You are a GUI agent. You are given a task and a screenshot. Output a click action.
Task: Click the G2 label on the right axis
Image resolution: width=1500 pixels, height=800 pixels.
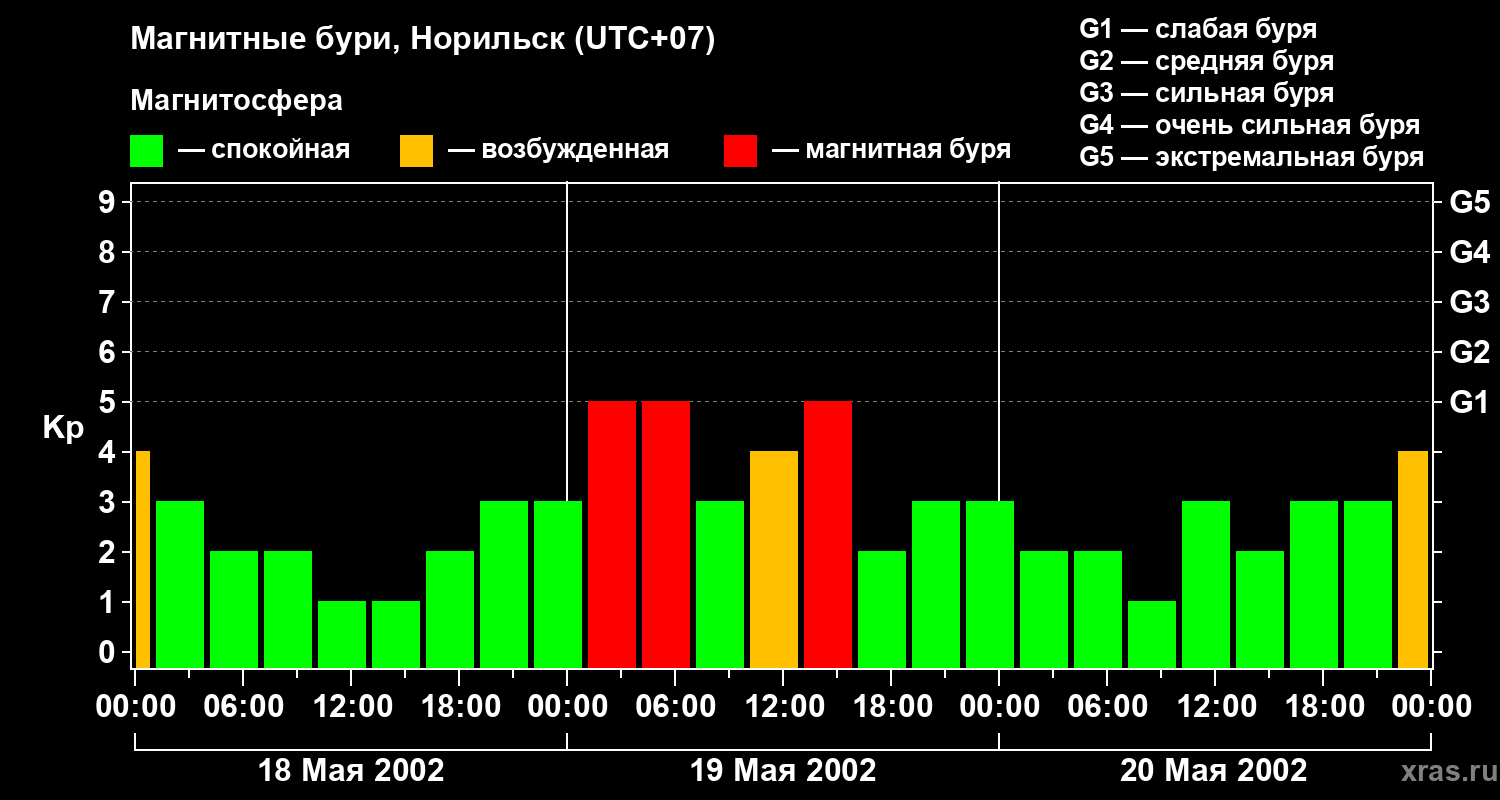pos(1469,352)
